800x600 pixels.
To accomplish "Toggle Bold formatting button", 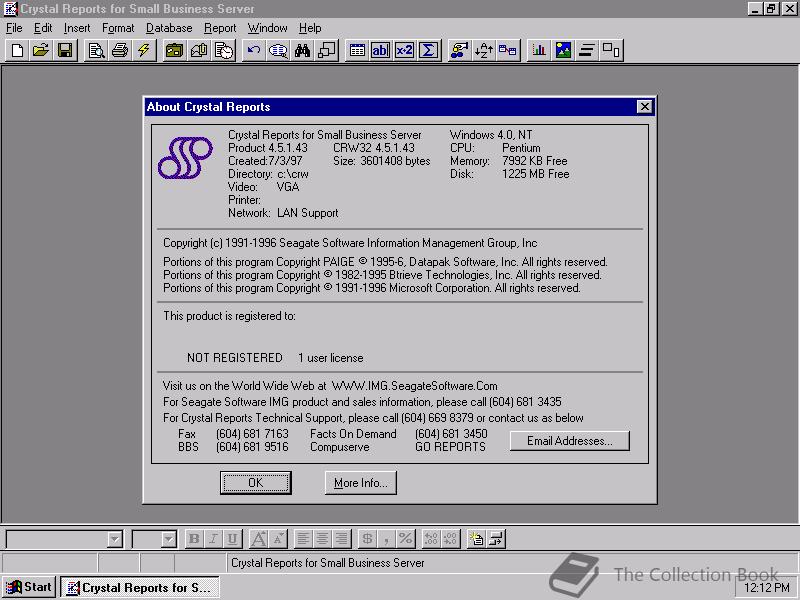I will (194, 539).
